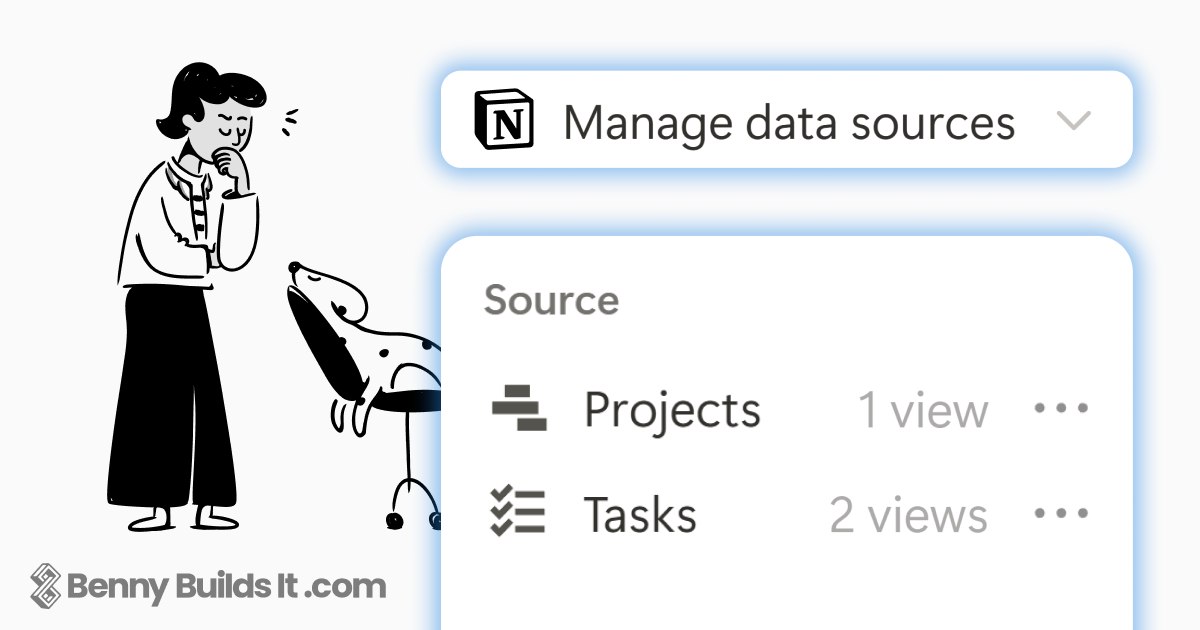The image size is (1200, 630).
Task: Click the Source section header
Action: click(551, 299)
